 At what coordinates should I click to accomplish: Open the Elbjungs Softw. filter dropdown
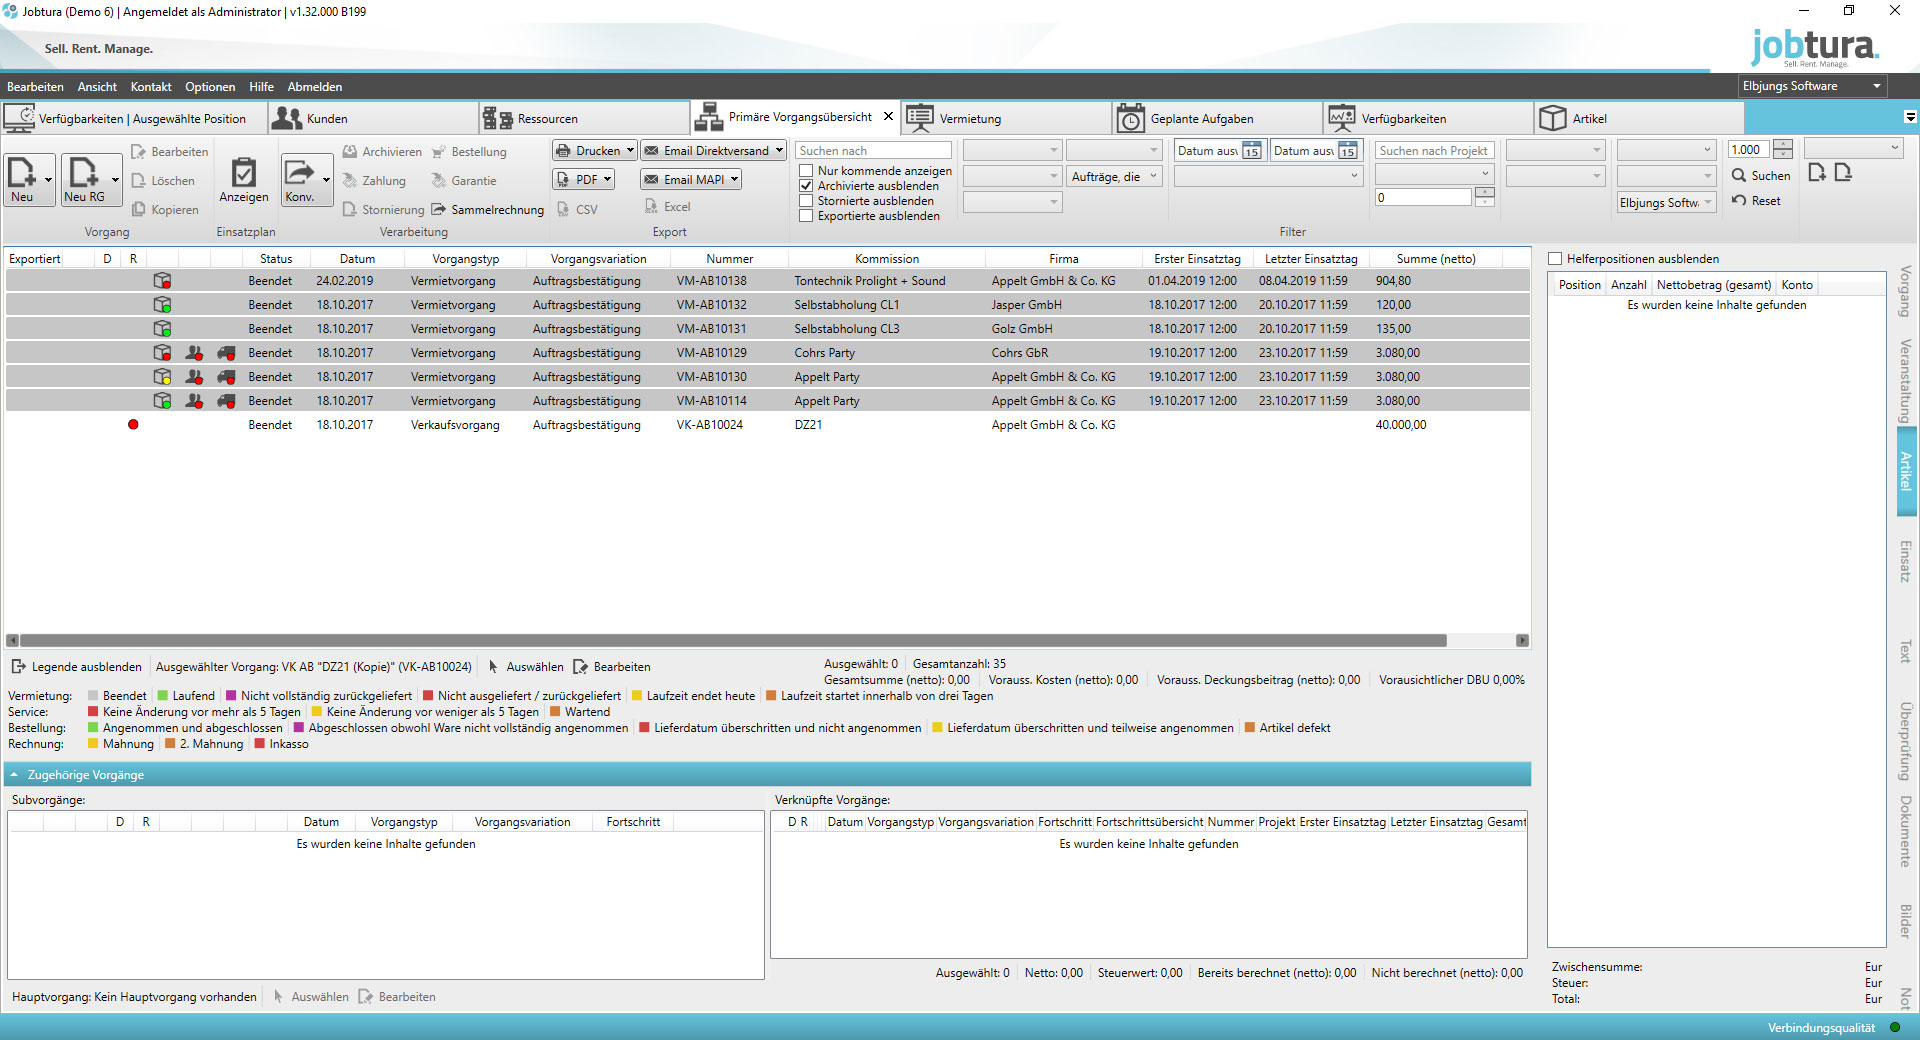(1666, 203)
